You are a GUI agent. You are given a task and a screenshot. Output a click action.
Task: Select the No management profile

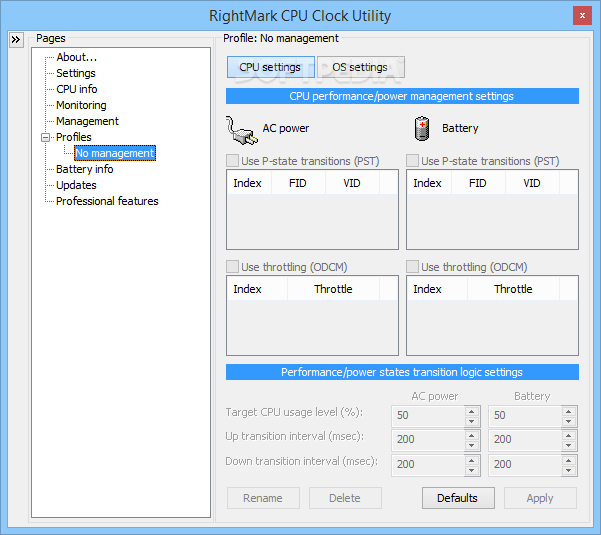(x=115, y=153)
